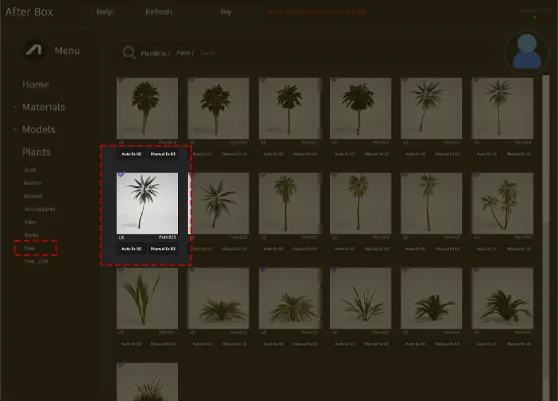Screen dimensions: 558x401
Task: Select the Palm028 thumbnail
Action: (360, 203)
